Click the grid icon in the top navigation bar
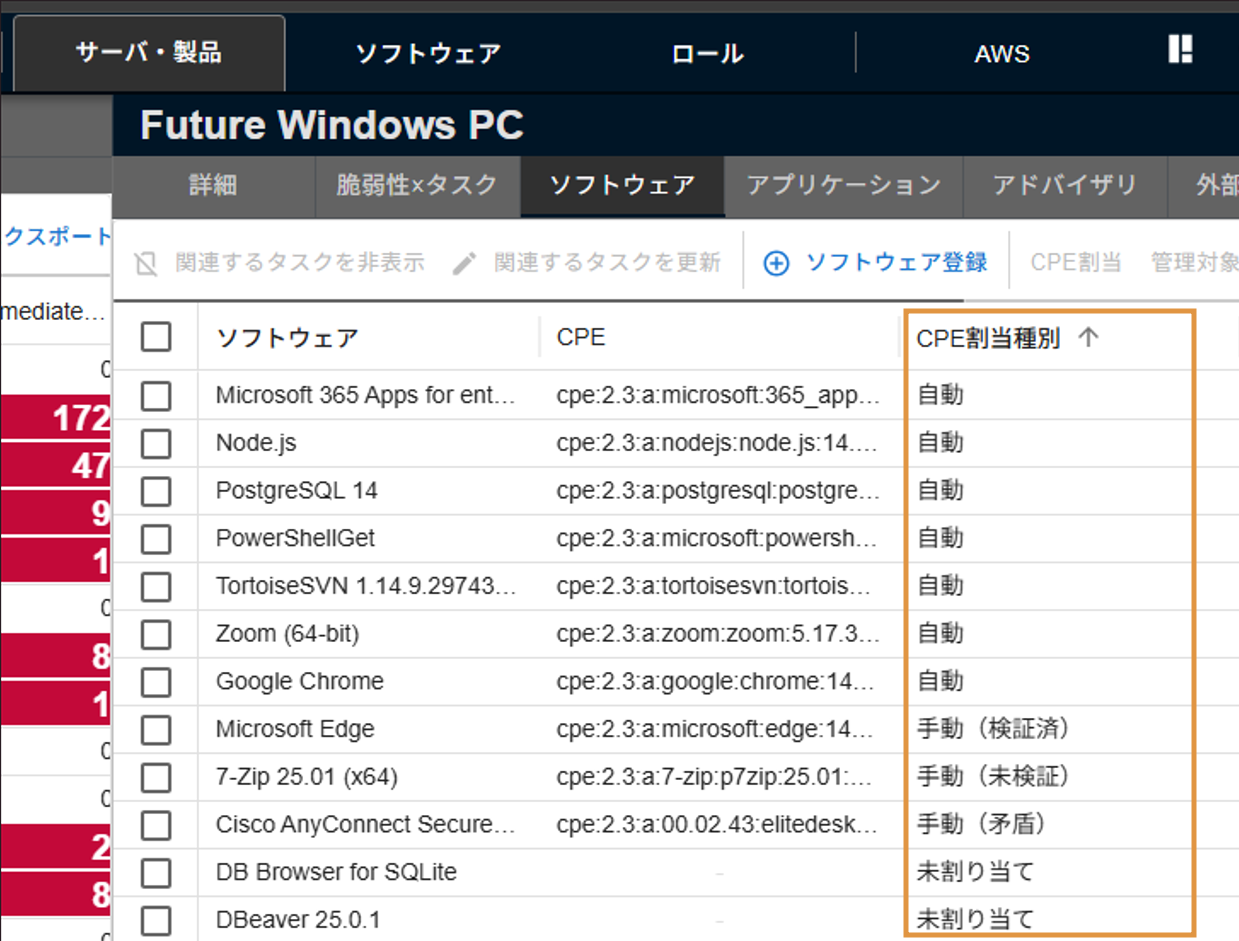 click(1180, 50)
